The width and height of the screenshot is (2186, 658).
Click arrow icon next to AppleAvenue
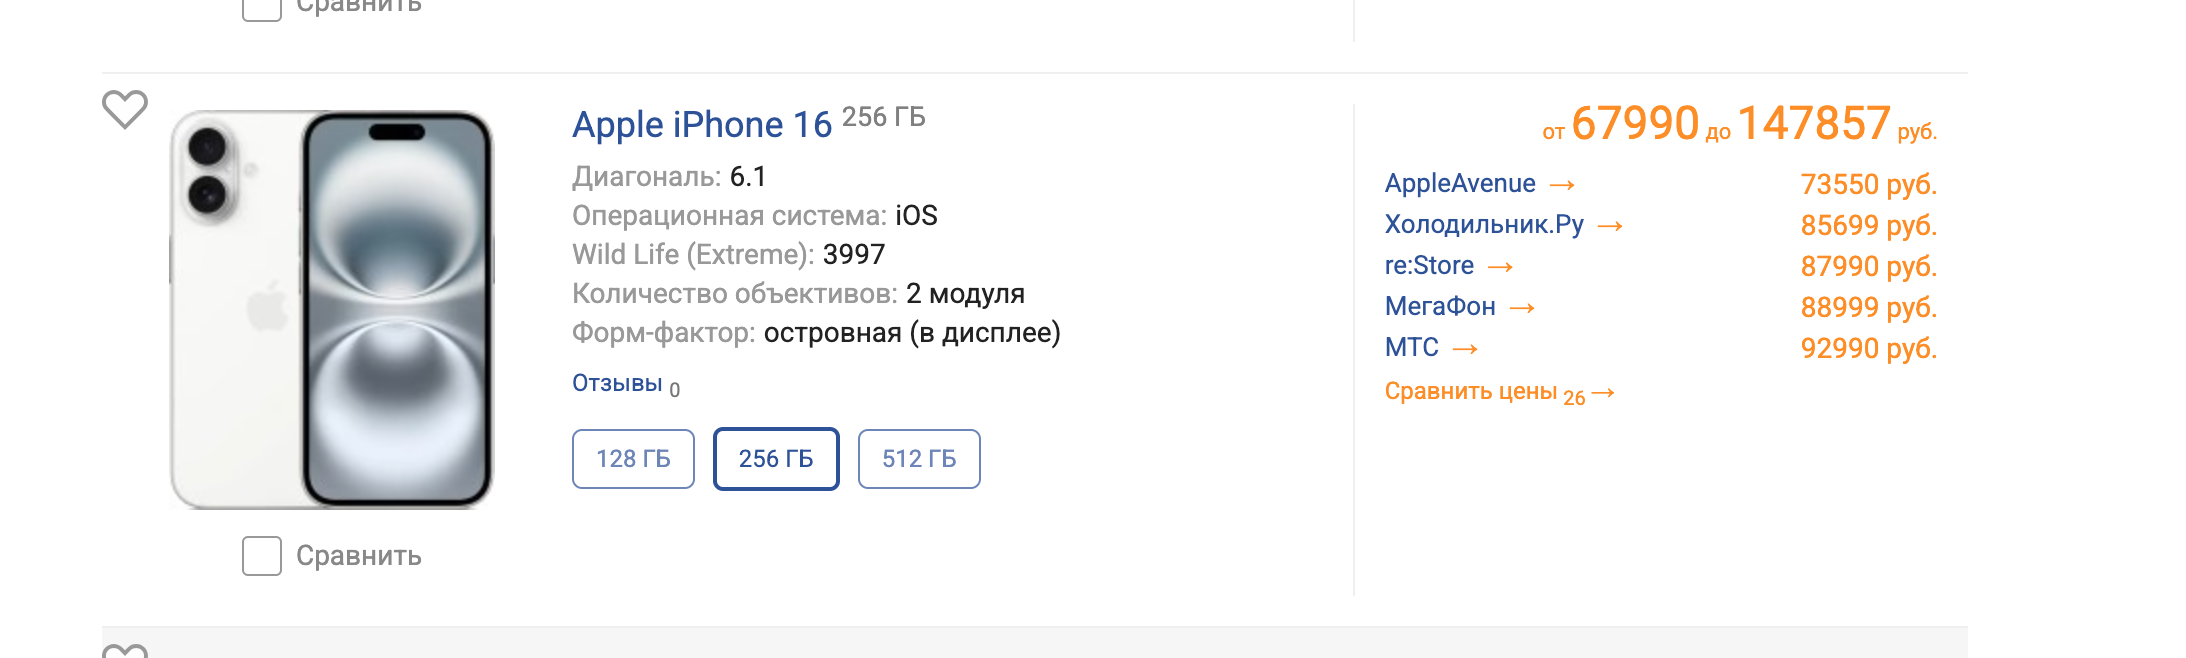tap(1562, 185)
